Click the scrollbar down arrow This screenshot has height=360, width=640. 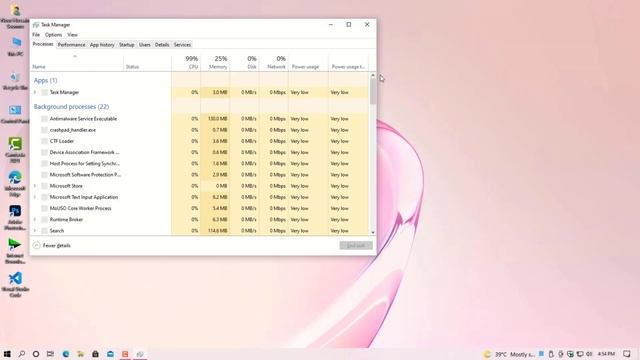coord(373,232)
